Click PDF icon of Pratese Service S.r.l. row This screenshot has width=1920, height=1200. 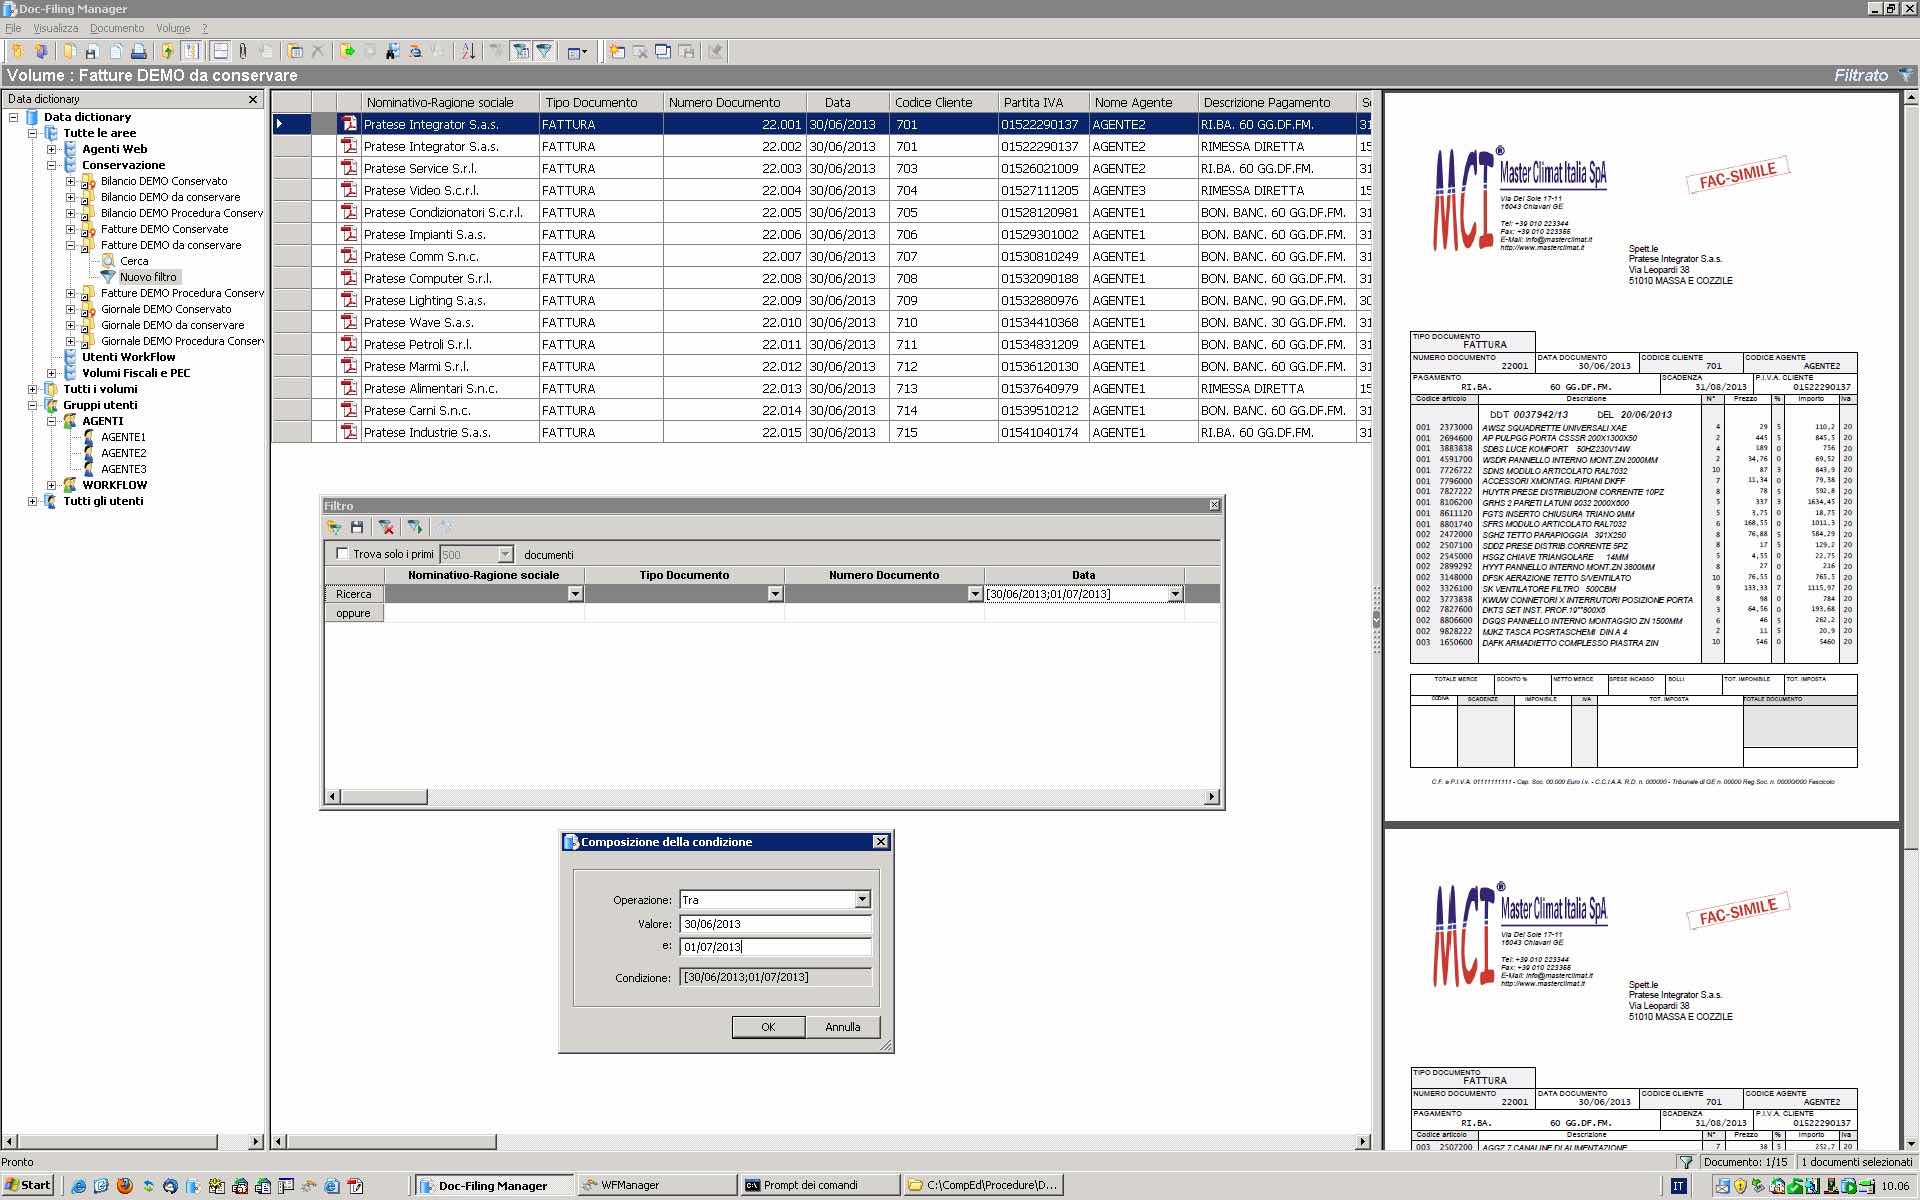(349, 168)
